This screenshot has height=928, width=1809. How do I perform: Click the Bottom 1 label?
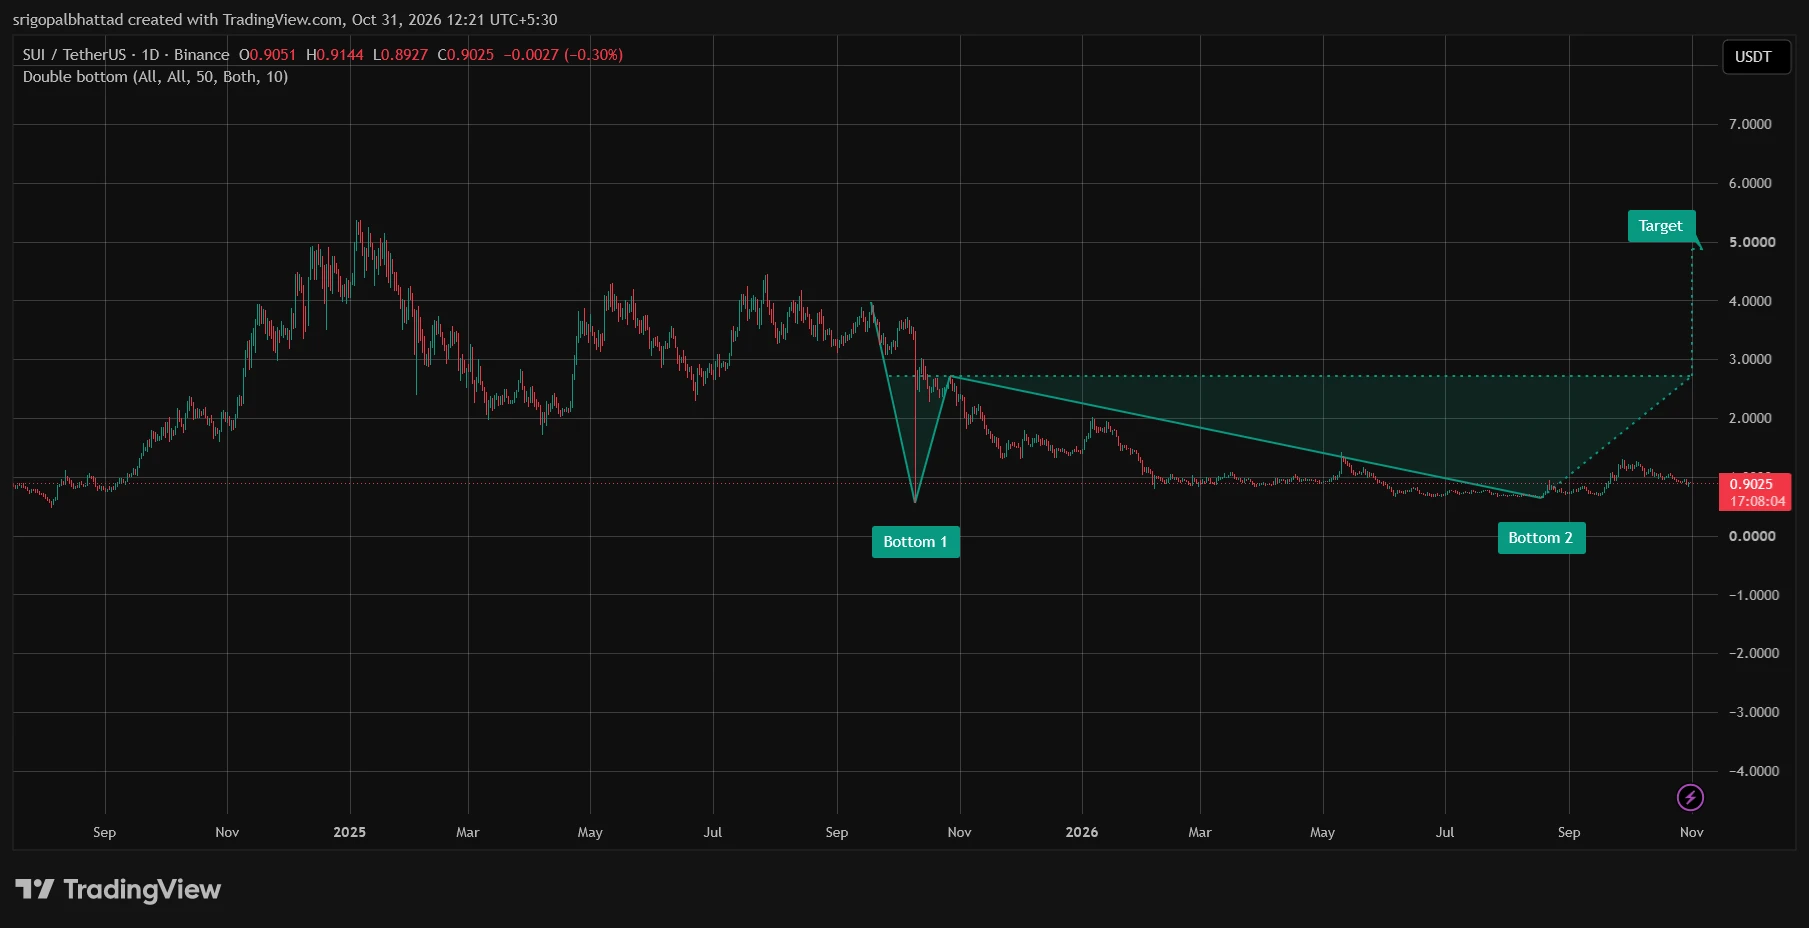915,542
